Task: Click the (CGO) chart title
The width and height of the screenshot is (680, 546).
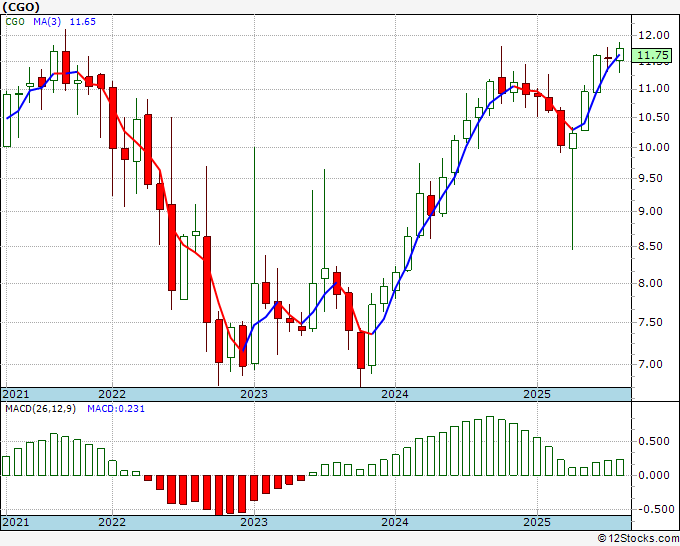Action: 21,7
